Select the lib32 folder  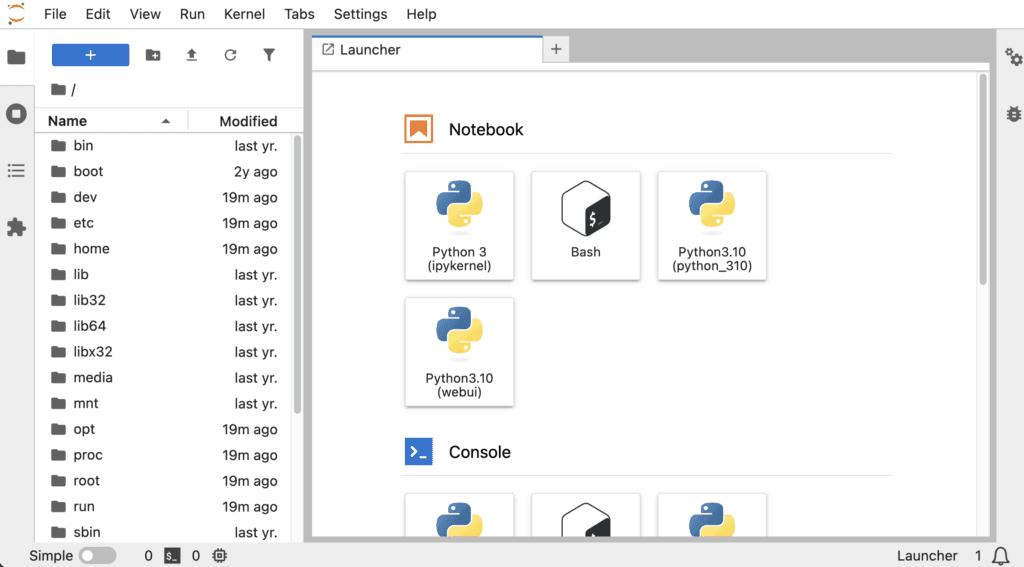coord(163,300)
